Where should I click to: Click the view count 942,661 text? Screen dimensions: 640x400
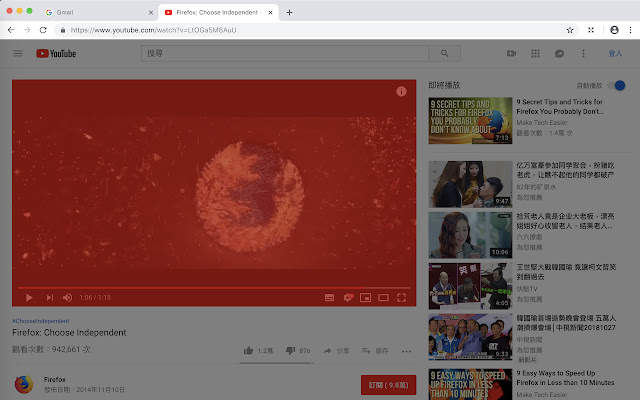[x=51, y=349]
